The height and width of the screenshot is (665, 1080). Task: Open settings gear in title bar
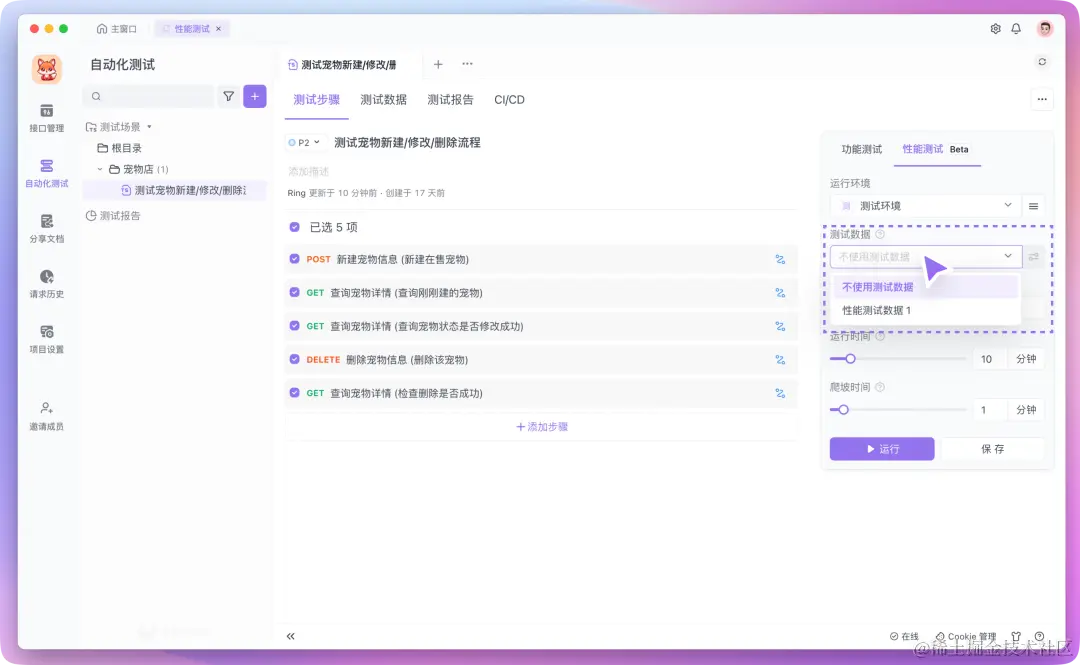(995, 28)
